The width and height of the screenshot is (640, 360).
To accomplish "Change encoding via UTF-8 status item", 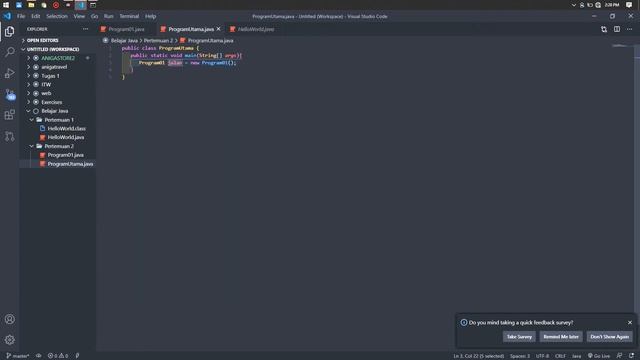I will click(542, 356).
